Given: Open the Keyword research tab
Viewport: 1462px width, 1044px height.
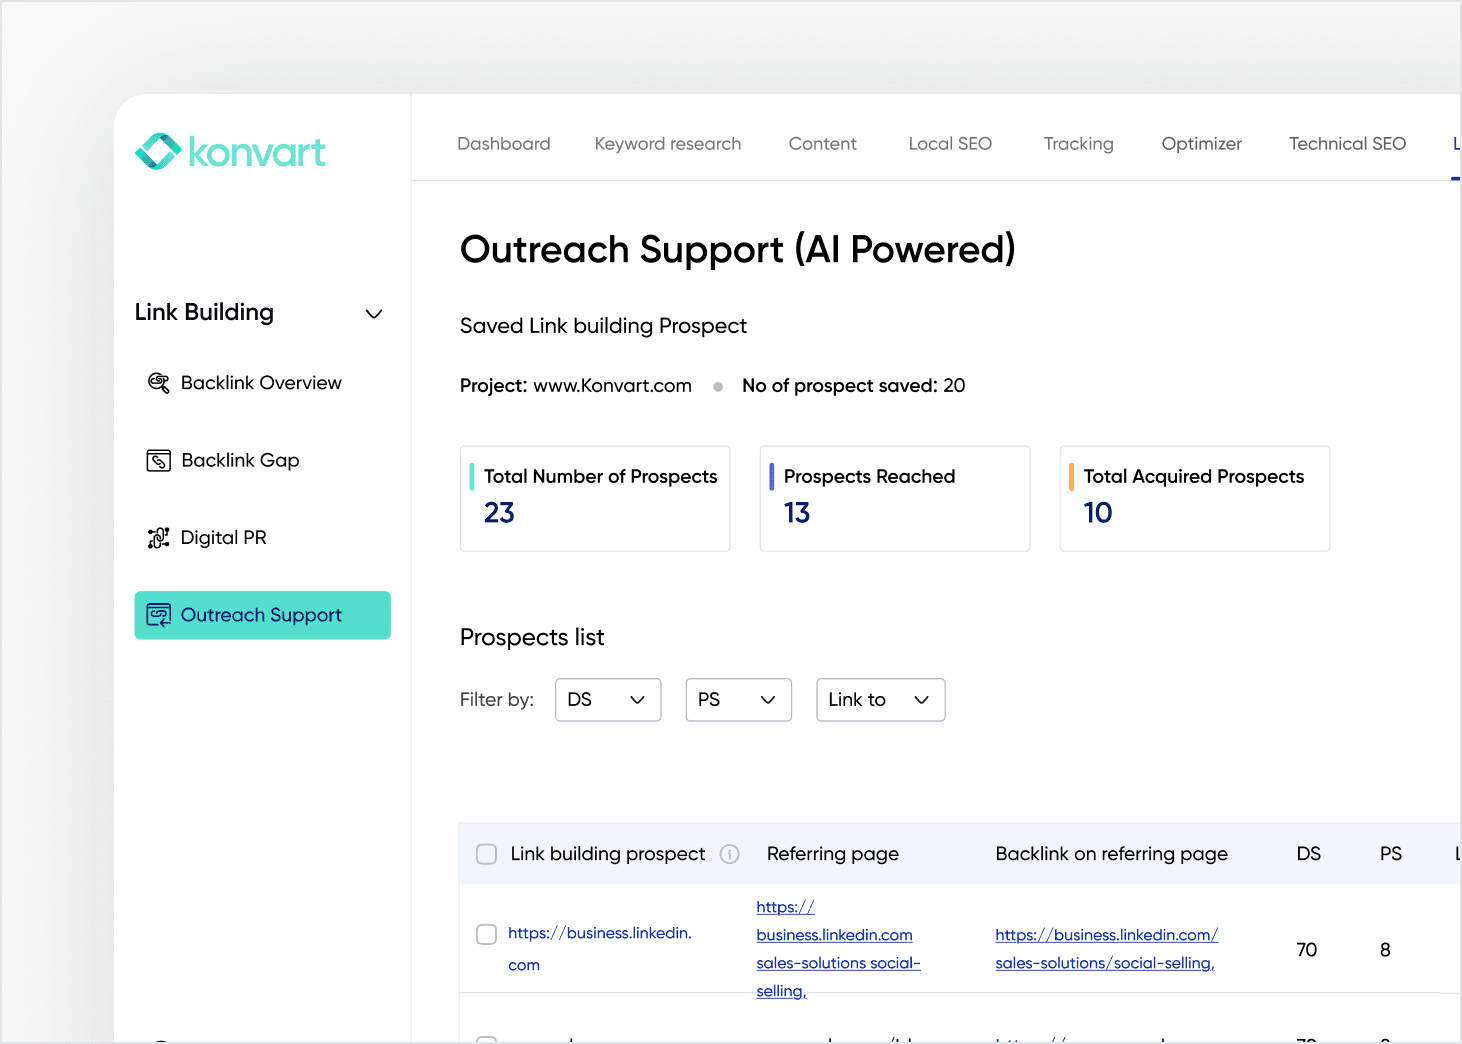Looking at the screenshot, I should tap(667, 143).
